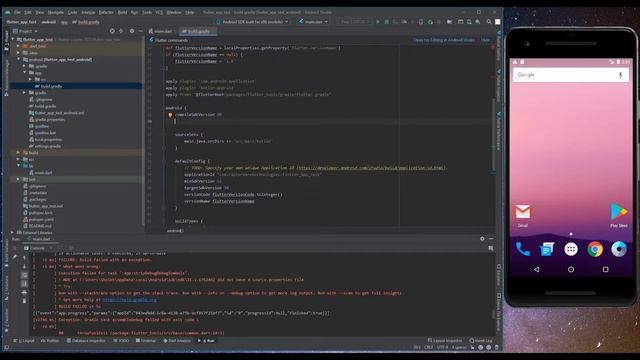Collapse the lib folder in project tree
The height and width of the screenshot is (360, 640).
[18, 166]
